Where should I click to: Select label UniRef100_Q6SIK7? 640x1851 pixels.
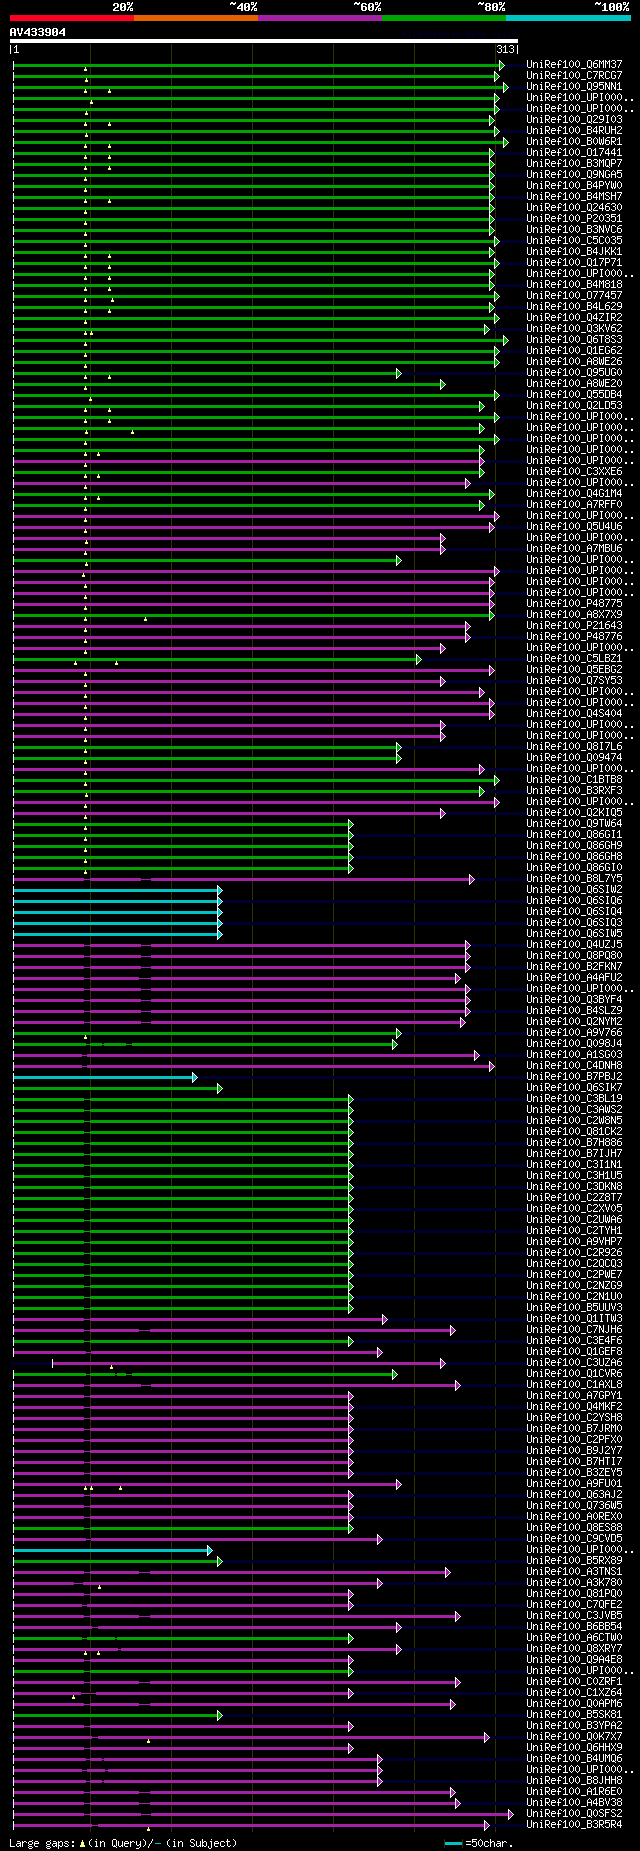point(574,1088)
